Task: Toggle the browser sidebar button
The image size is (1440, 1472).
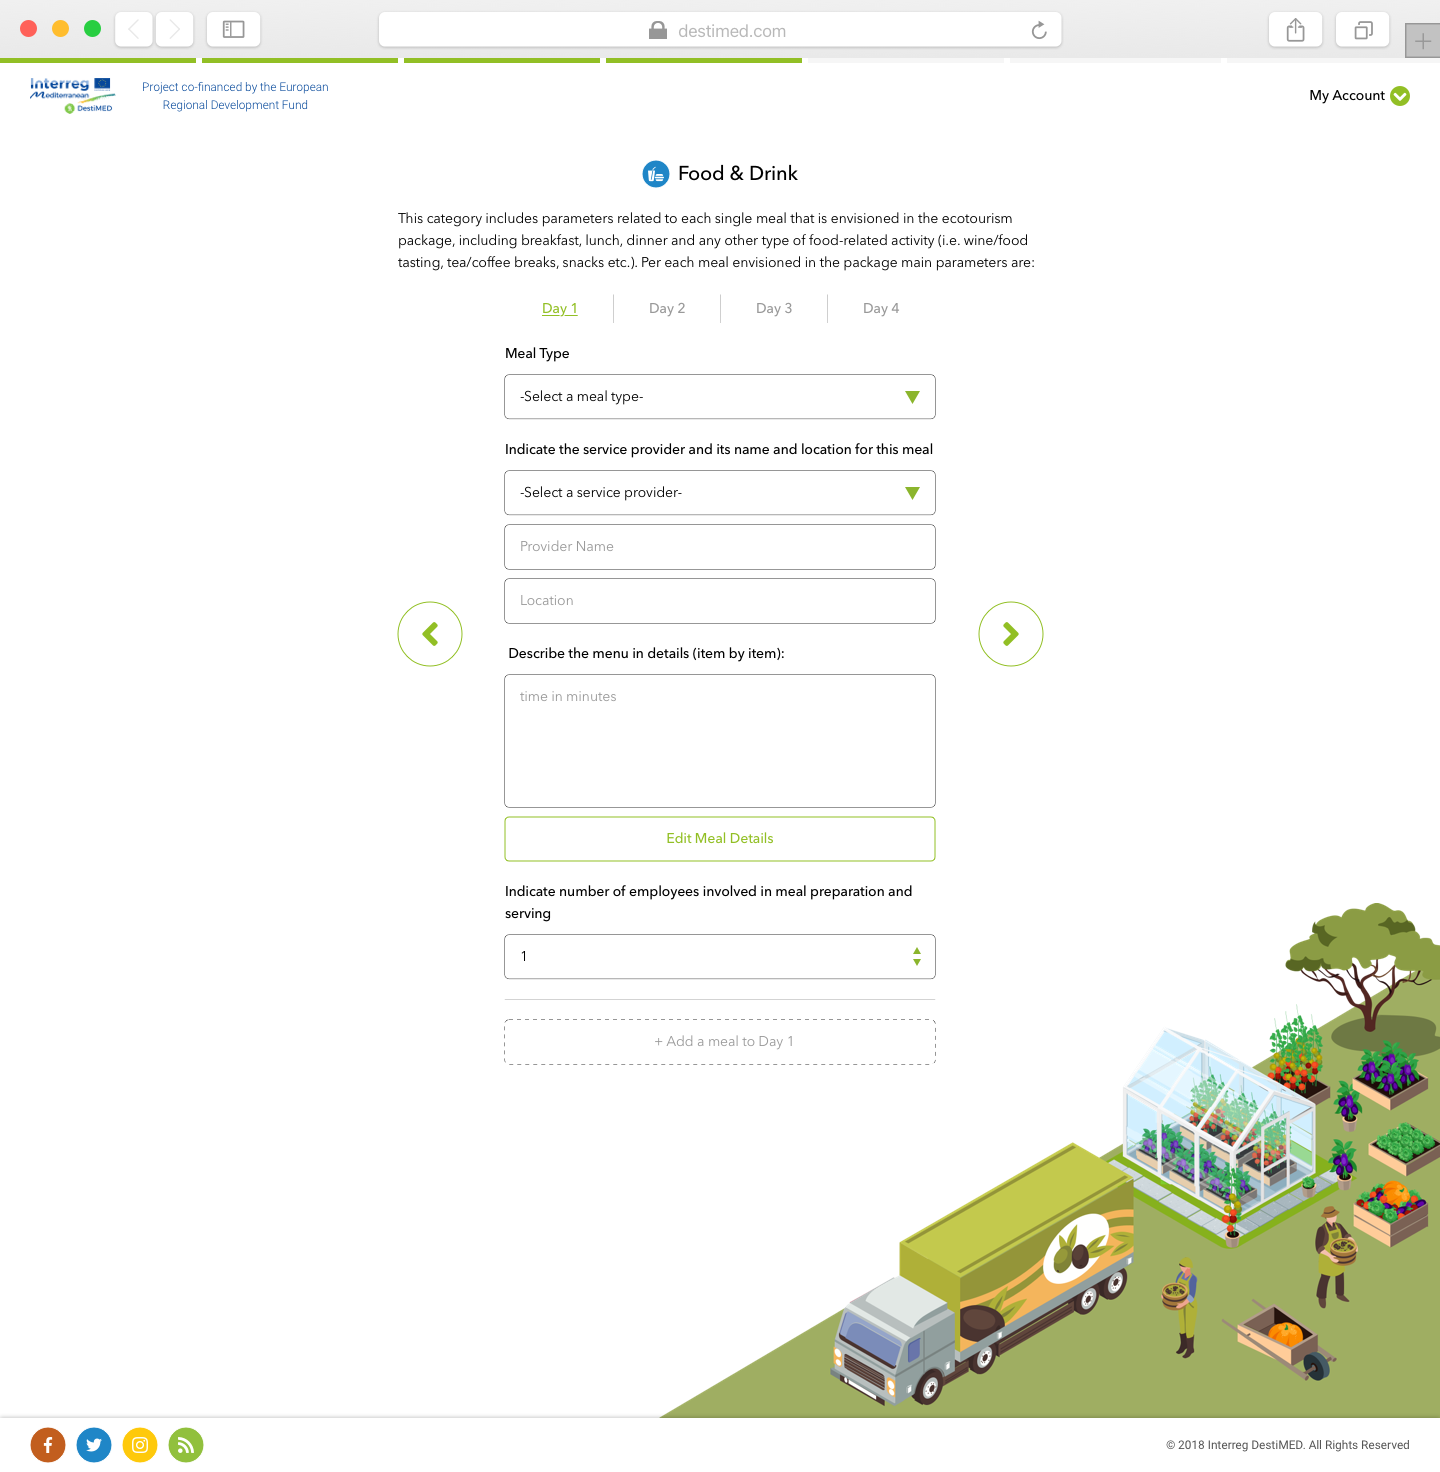Action: pyautogui.click(x=233, y=30)
